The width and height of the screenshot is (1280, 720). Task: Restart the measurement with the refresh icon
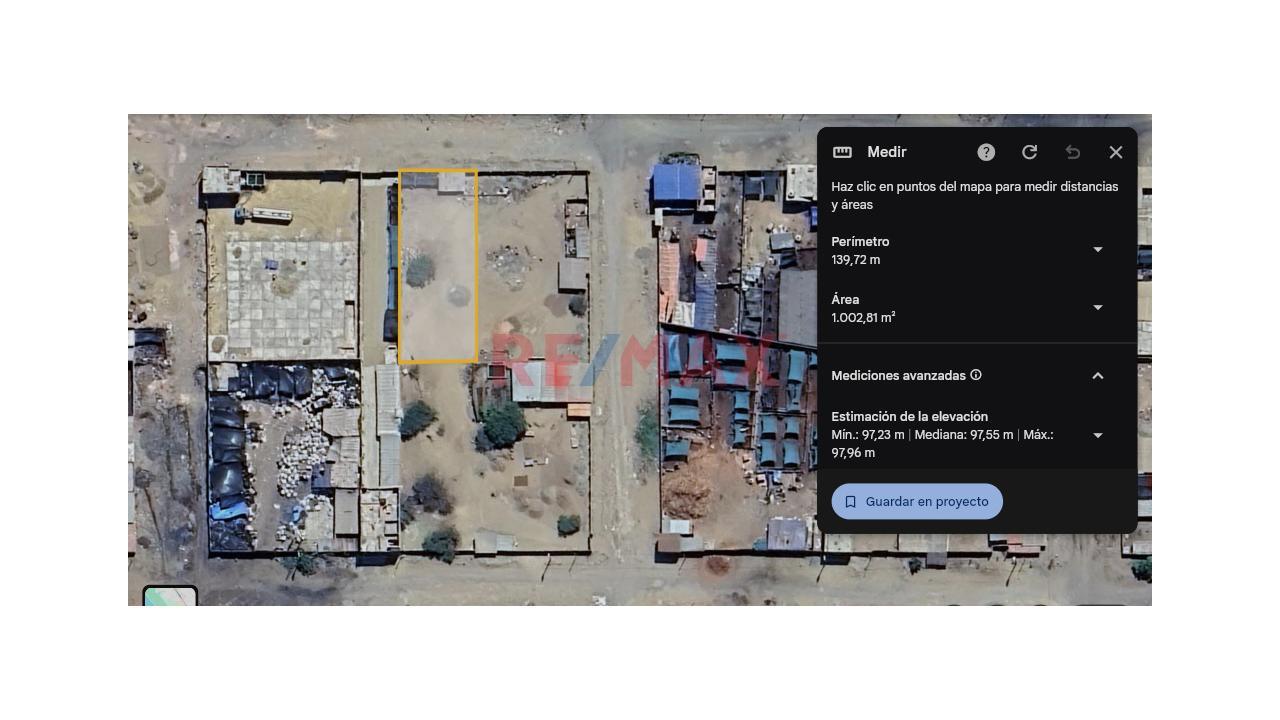(1029, 152)
